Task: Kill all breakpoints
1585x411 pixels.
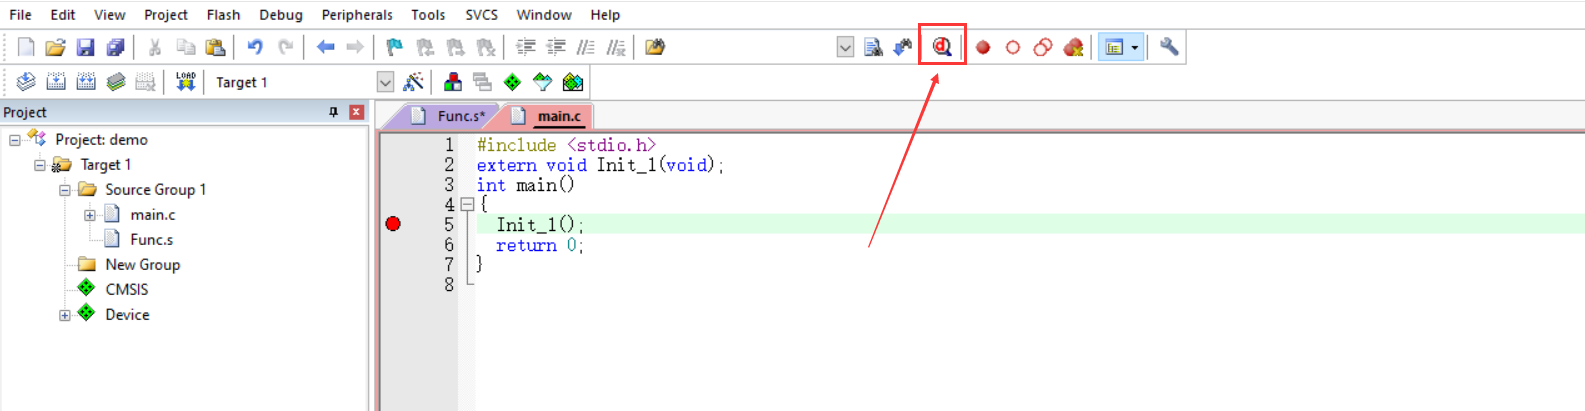Action: click(x=1073, y=47)
